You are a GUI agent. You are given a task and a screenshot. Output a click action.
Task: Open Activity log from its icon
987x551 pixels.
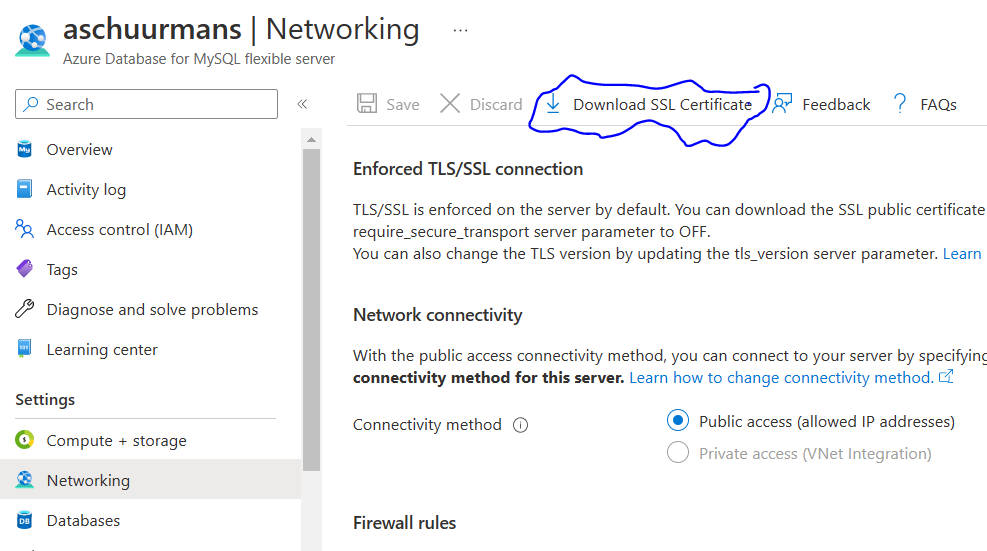point(25,189)
